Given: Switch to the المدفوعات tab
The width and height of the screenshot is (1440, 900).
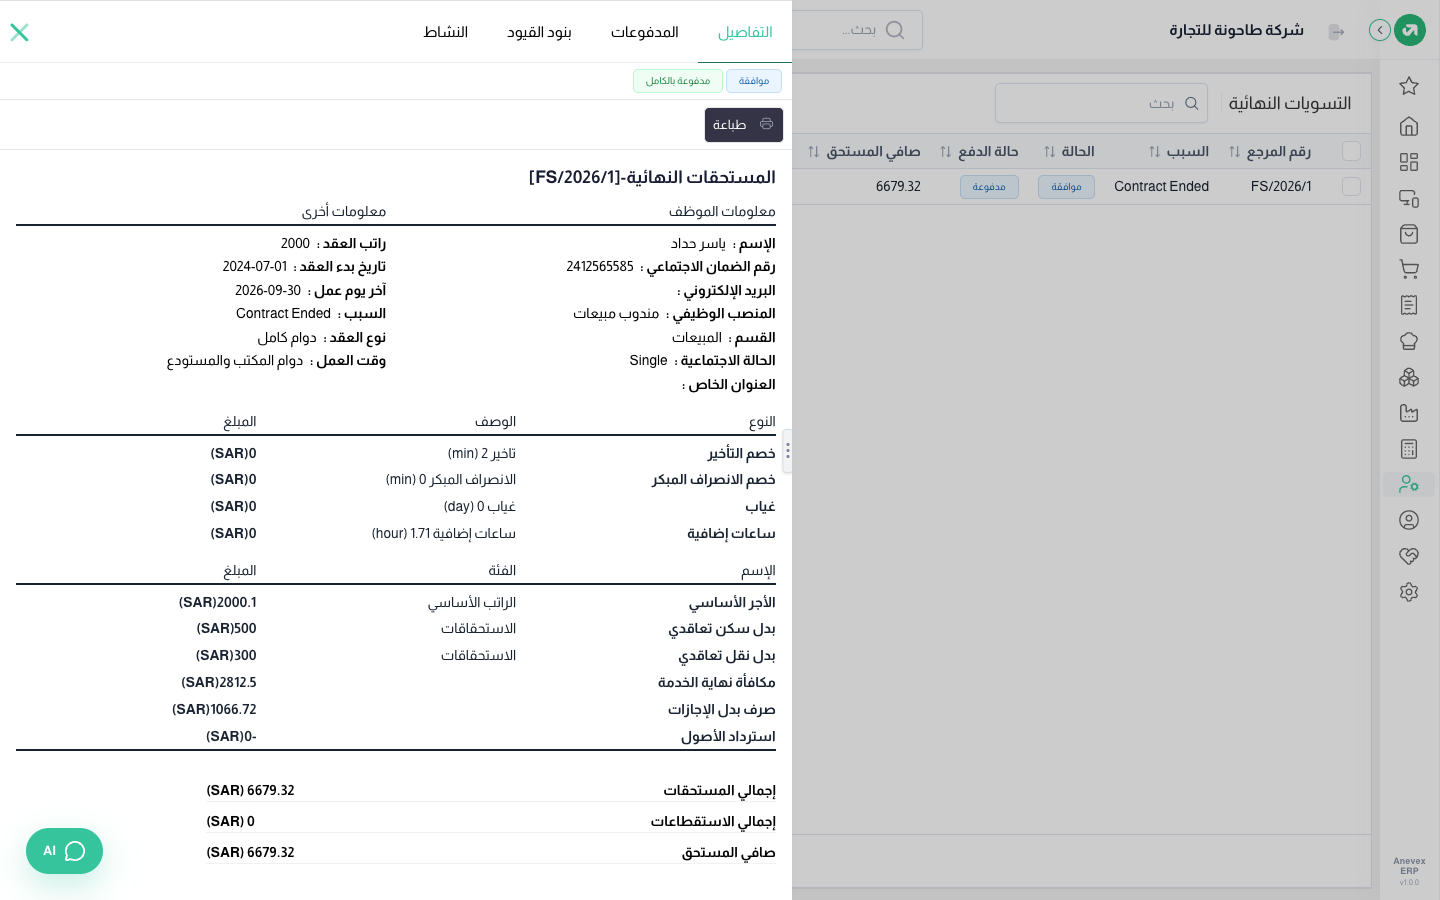Looking at the screenshot, I should pos(645,32).
